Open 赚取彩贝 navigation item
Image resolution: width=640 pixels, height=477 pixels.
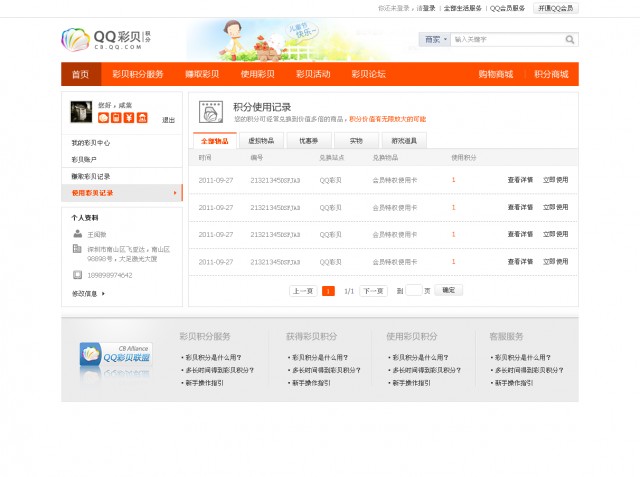pos(202,74)
